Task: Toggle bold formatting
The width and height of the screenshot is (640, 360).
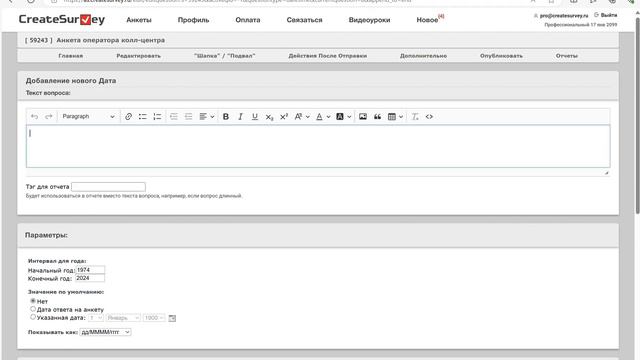Action: click(226, 117)
